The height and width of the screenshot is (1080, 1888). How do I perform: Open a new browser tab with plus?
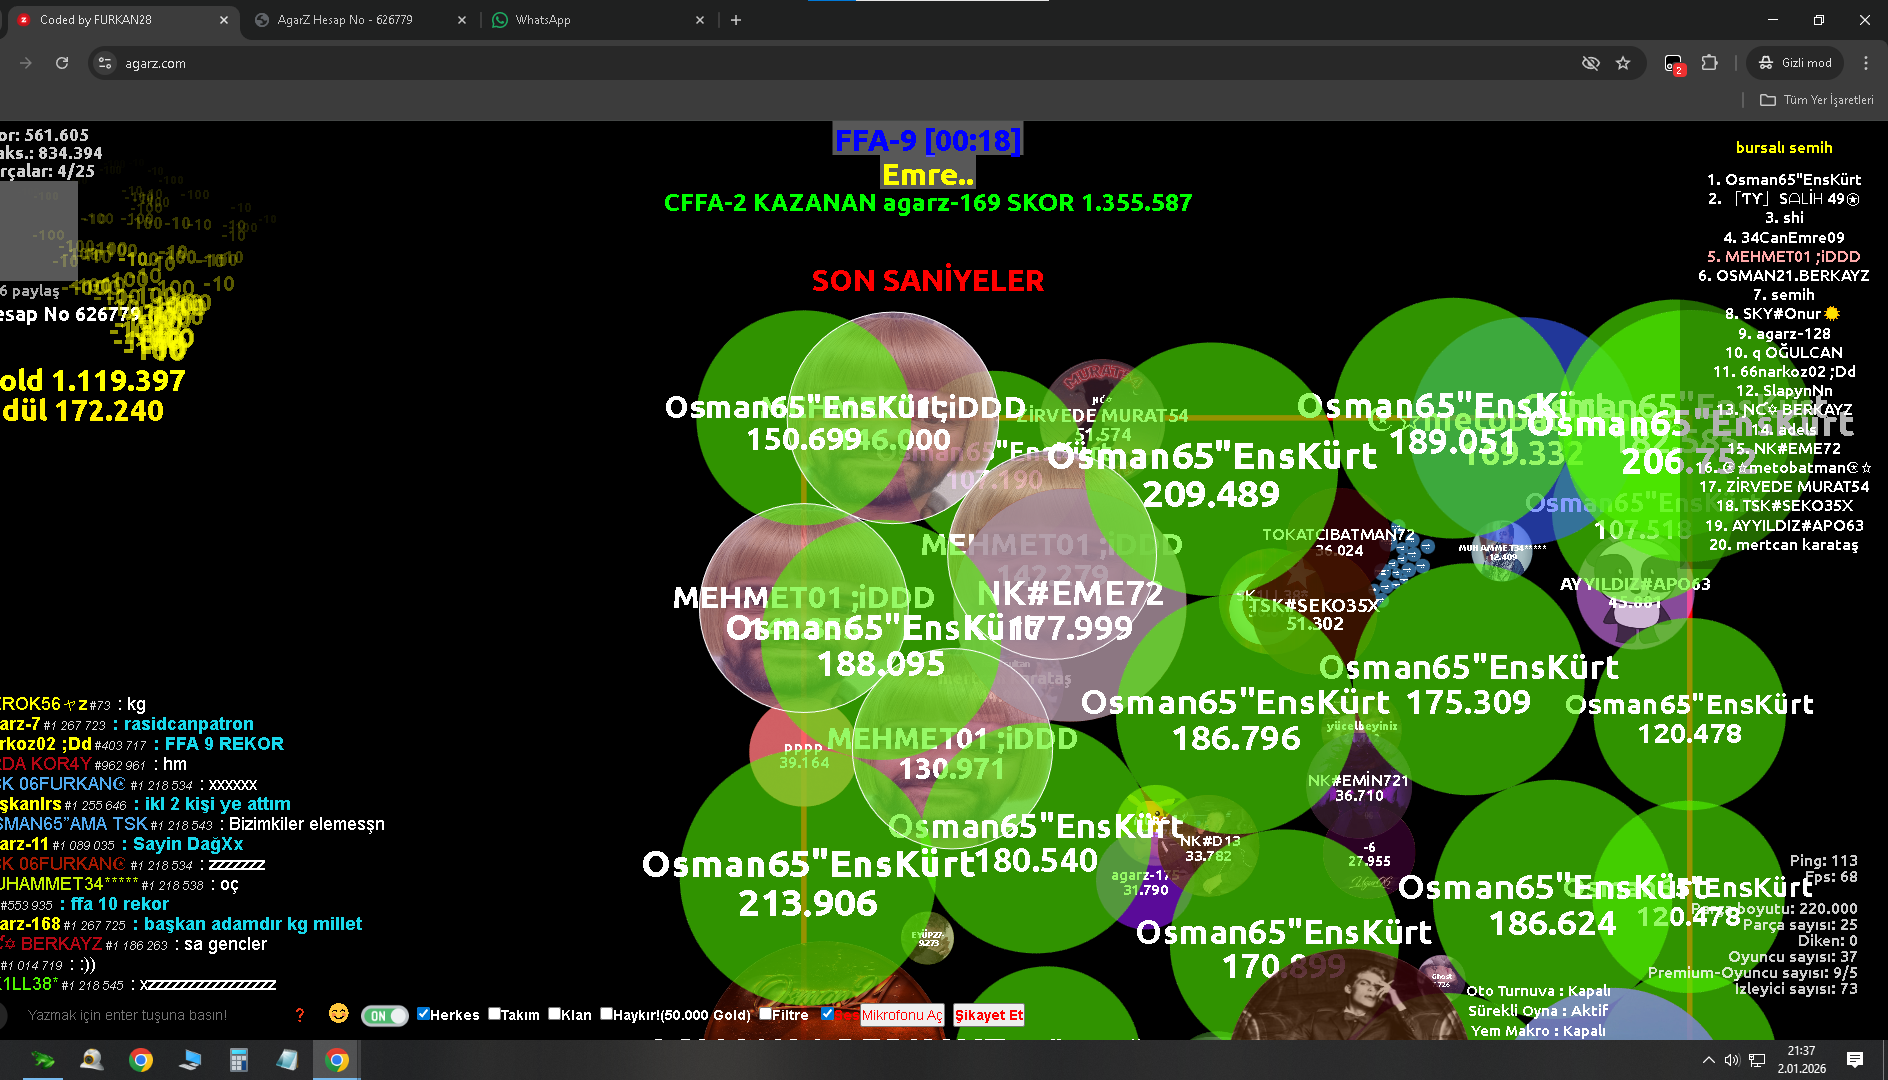click(x=736, y=20)
